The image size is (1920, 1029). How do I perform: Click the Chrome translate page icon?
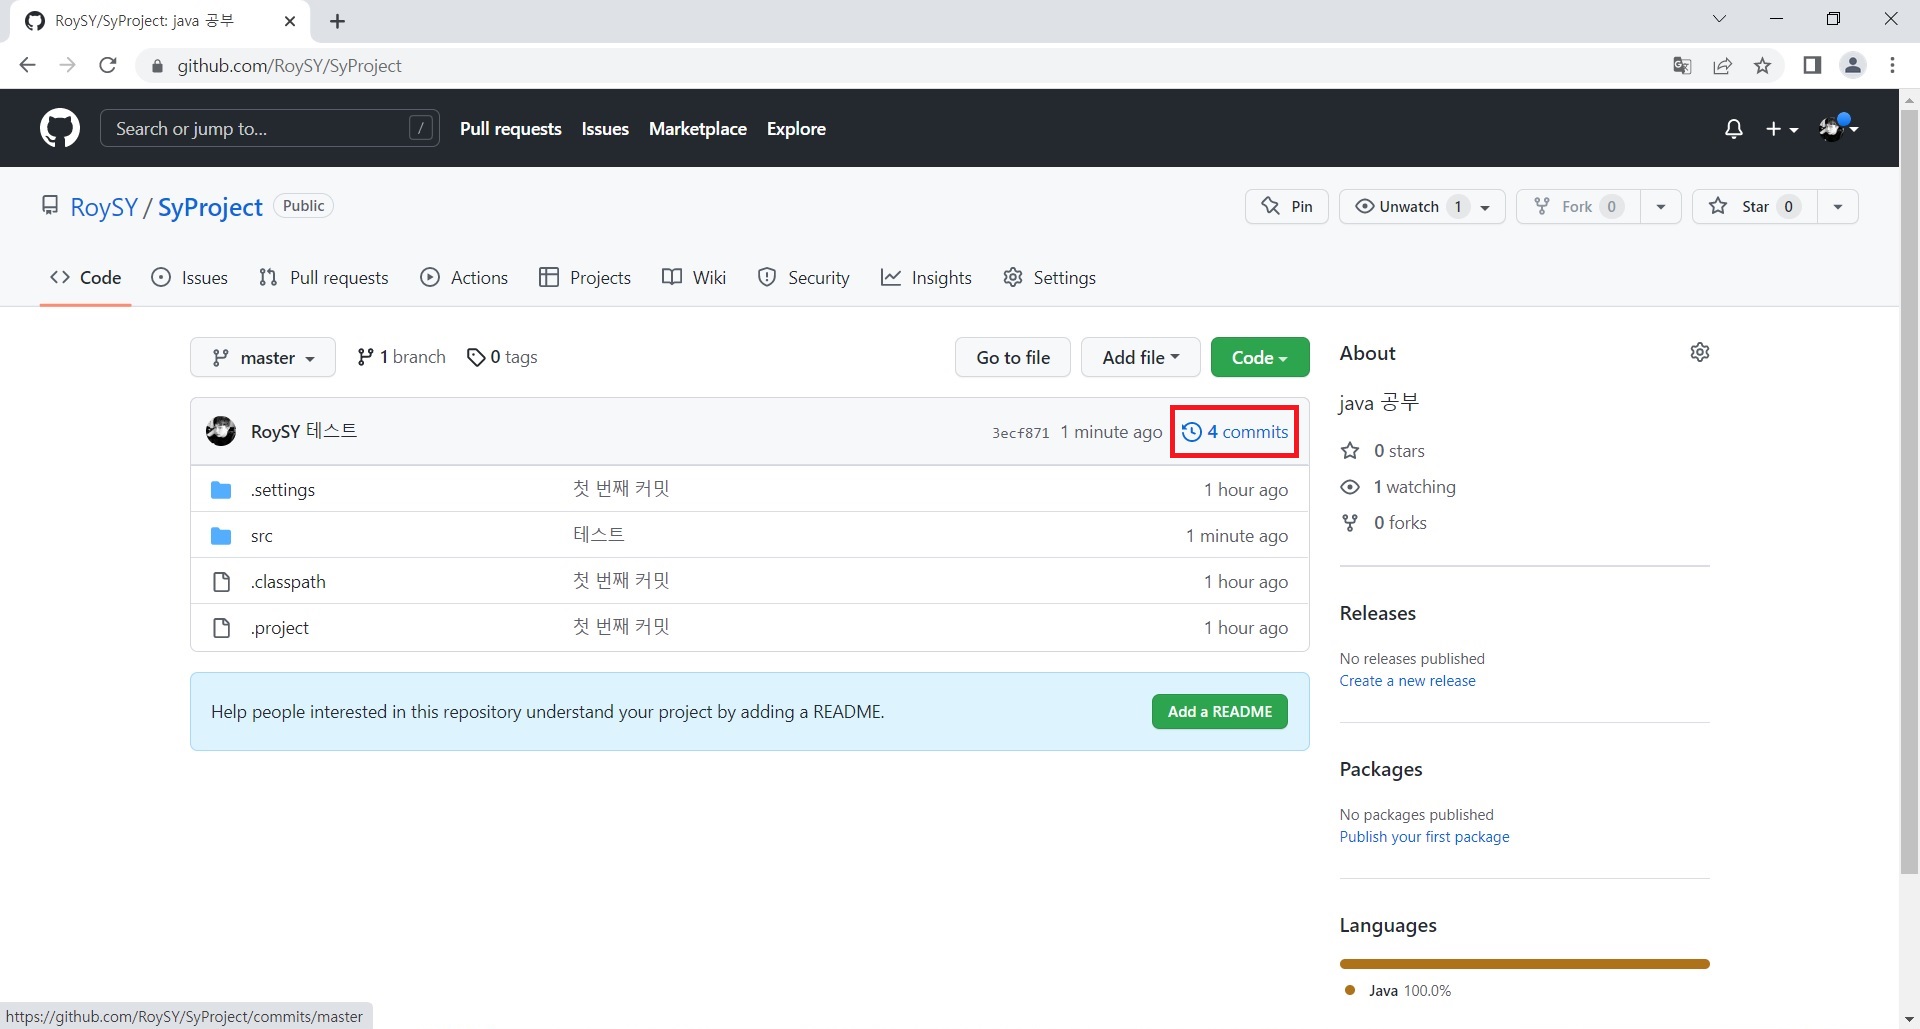click(x=1682, y=66)
